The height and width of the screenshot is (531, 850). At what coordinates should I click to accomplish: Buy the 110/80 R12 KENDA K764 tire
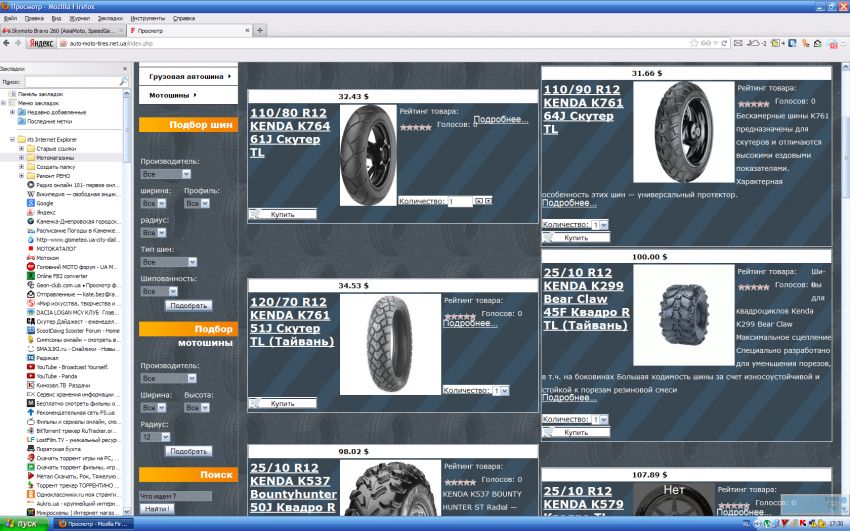click(x=282, y=215)
